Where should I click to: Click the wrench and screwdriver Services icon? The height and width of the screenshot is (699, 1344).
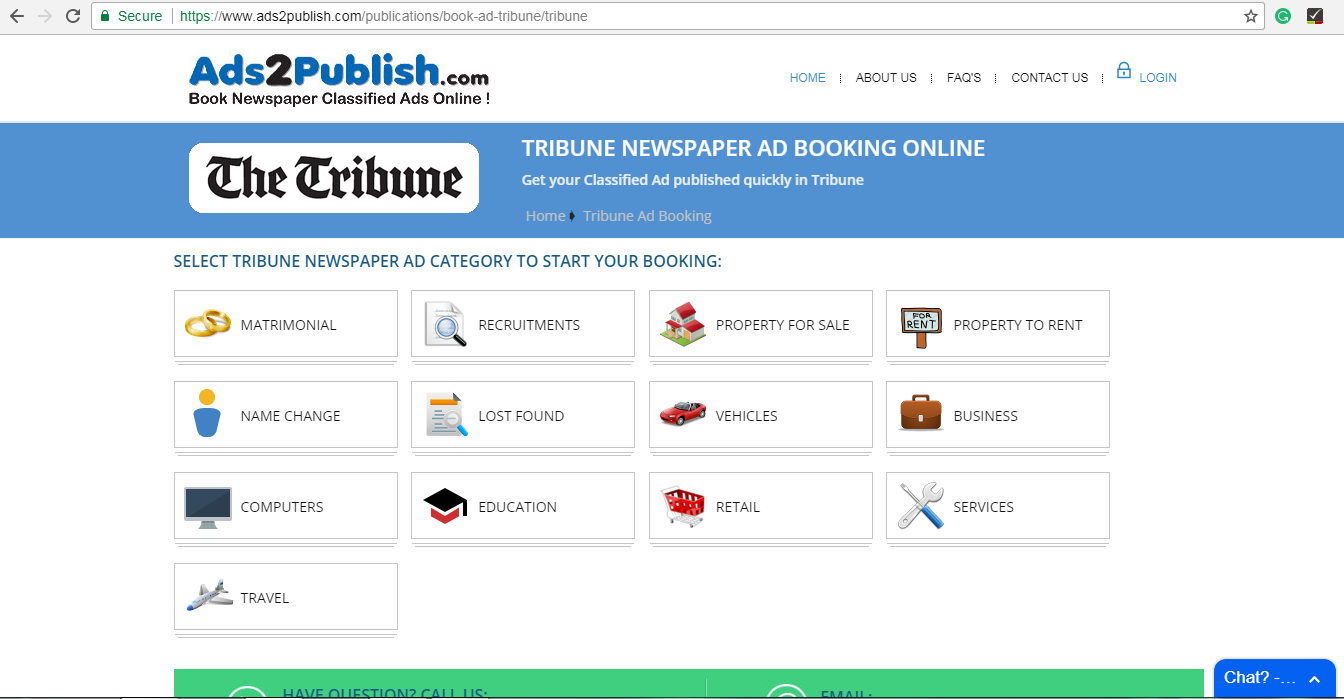(x=919, y=506)
